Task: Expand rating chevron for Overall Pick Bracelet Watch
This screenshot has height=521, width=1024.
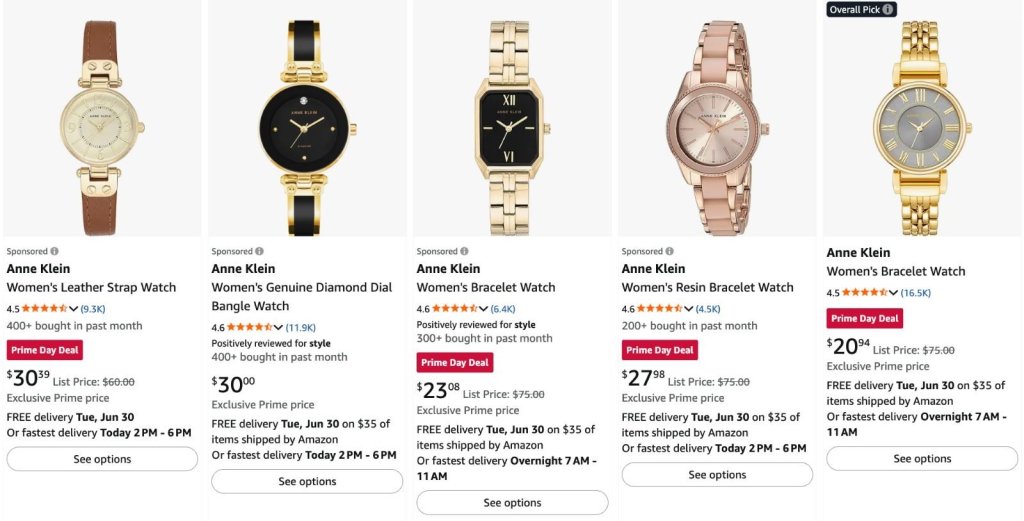Action: (893, 292)
